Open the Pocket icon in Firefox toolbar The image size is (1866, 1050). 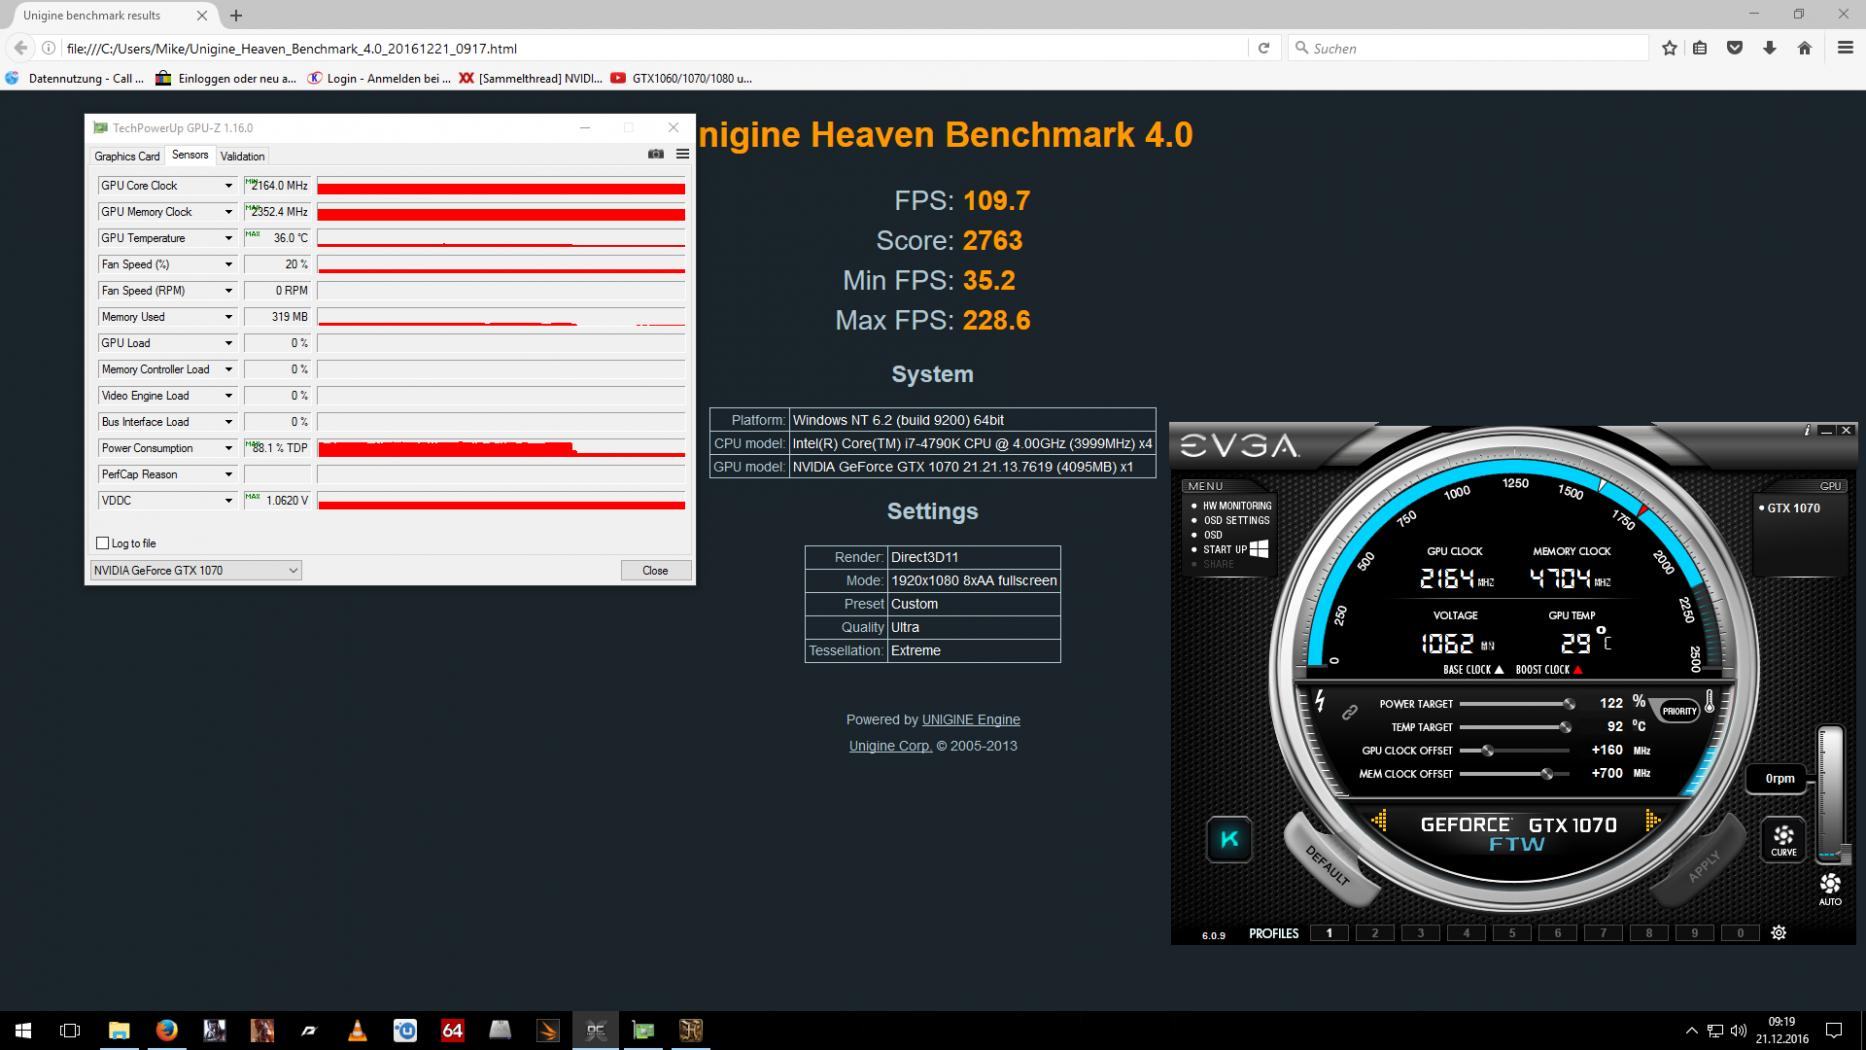1735,48
